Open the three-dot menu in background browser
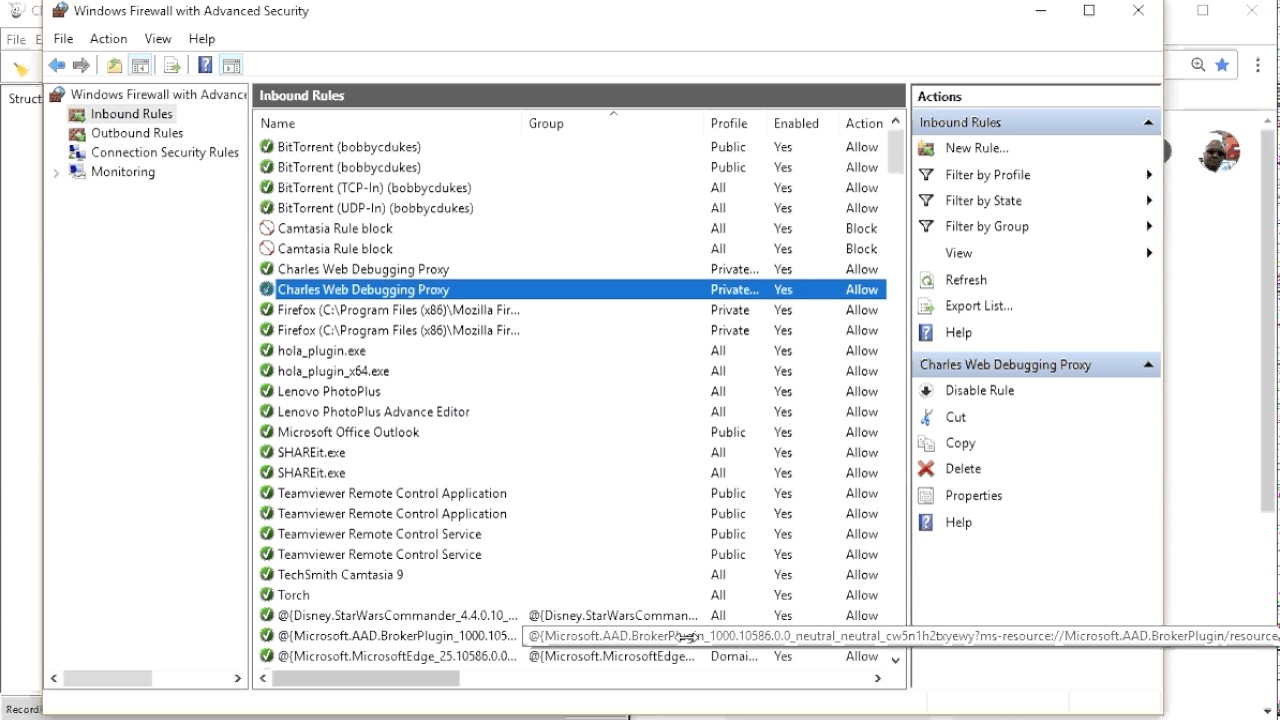Screen dimensions: 1280x720 pos(1257,65)
